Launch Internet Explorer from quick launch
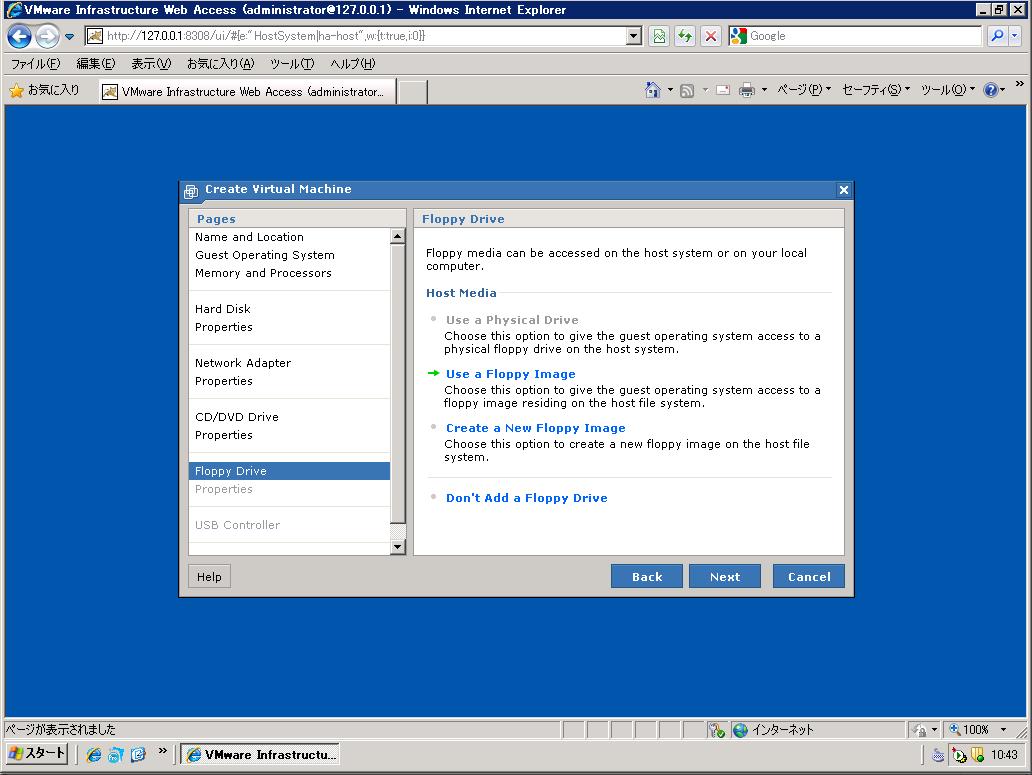Screen dimensions: 1032x775 [x=93, y=755]
